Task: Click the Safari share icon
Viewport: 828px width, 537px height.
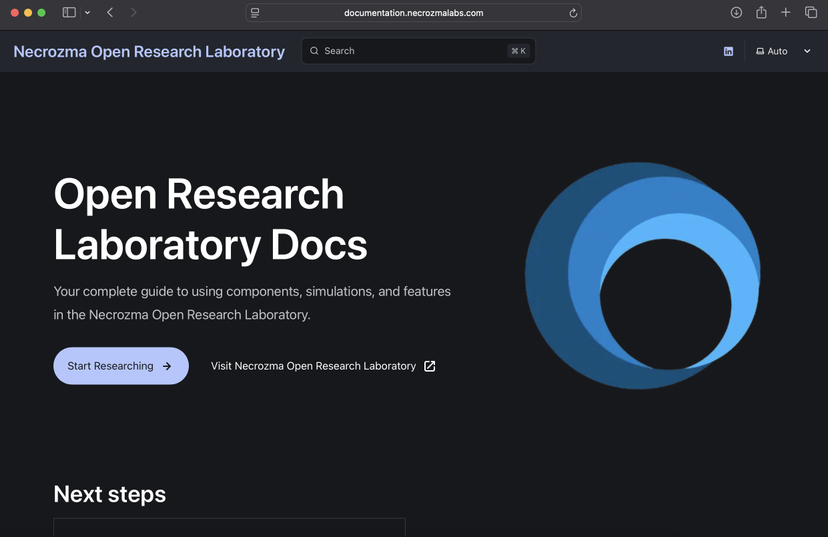Action: 761,13
